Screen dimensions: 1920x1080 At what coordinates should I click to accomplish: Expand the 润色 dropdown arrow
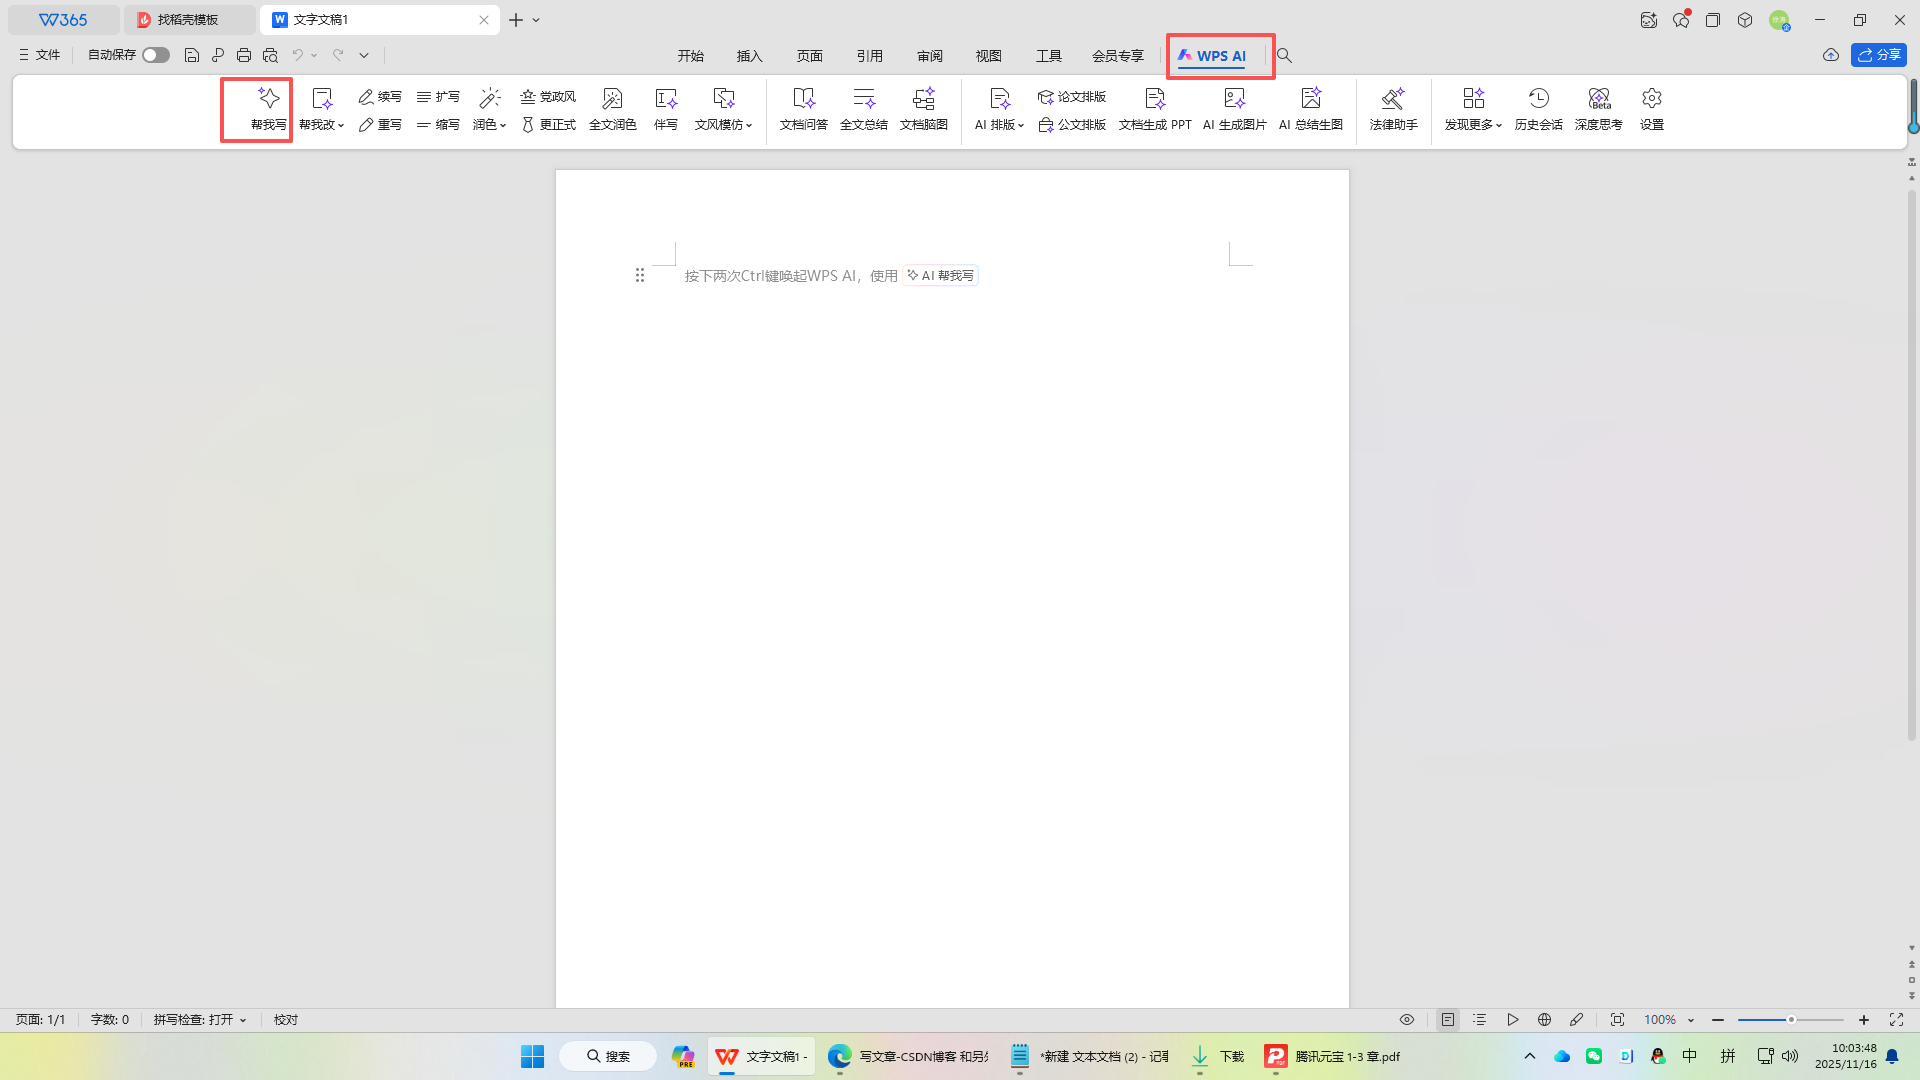503,126
